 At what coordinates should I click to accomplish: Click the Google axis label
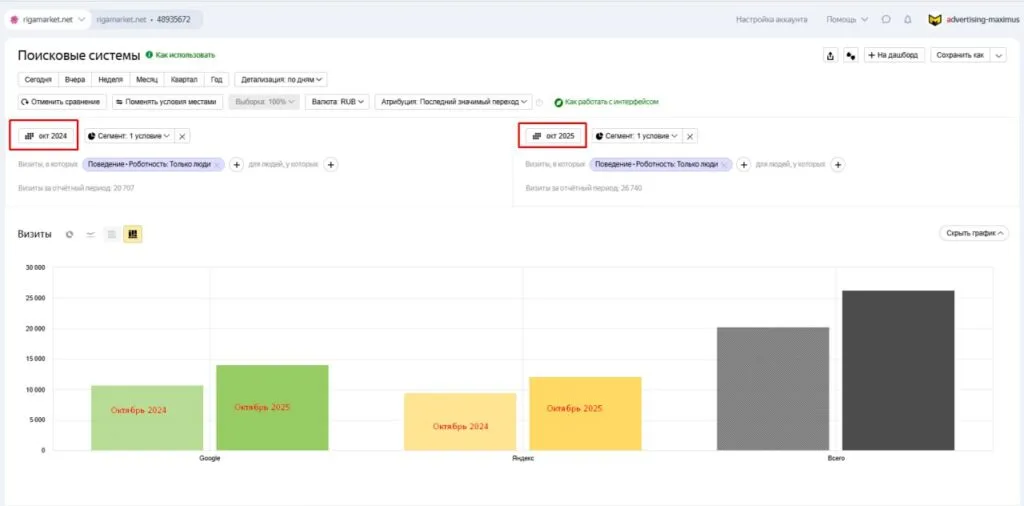(210, 458)
